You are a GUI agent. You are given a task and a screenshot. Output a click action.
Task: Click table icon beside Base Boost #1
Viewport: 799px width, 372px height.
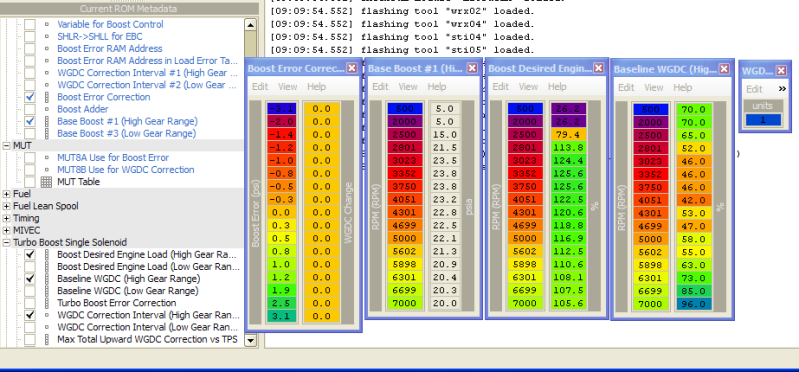point(47,121)
